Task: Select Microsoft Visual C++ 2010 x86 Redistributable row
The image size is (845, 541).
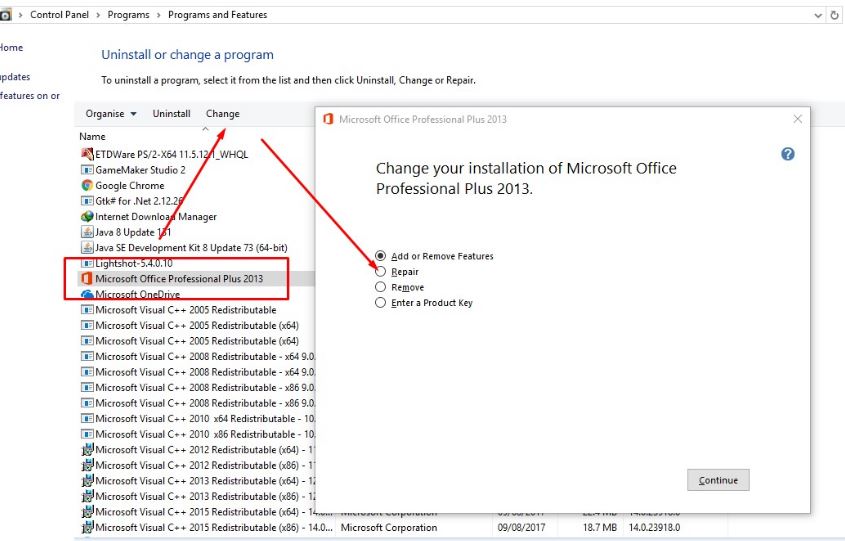Action: pyautogui.click(x=197, y=434)
